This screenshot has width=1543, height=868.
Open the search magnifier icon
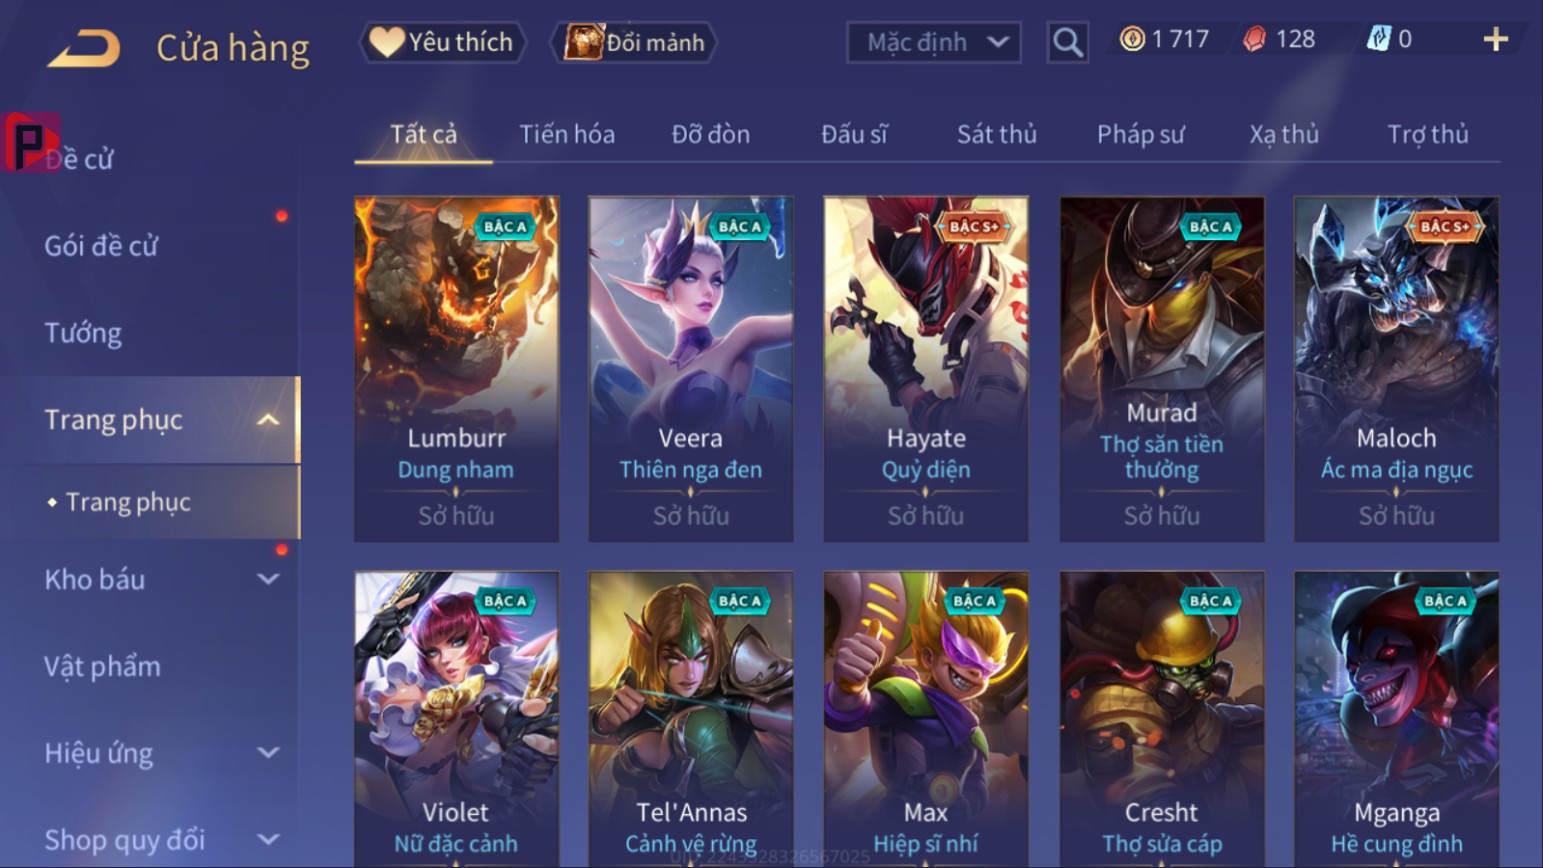point(1068,42)
